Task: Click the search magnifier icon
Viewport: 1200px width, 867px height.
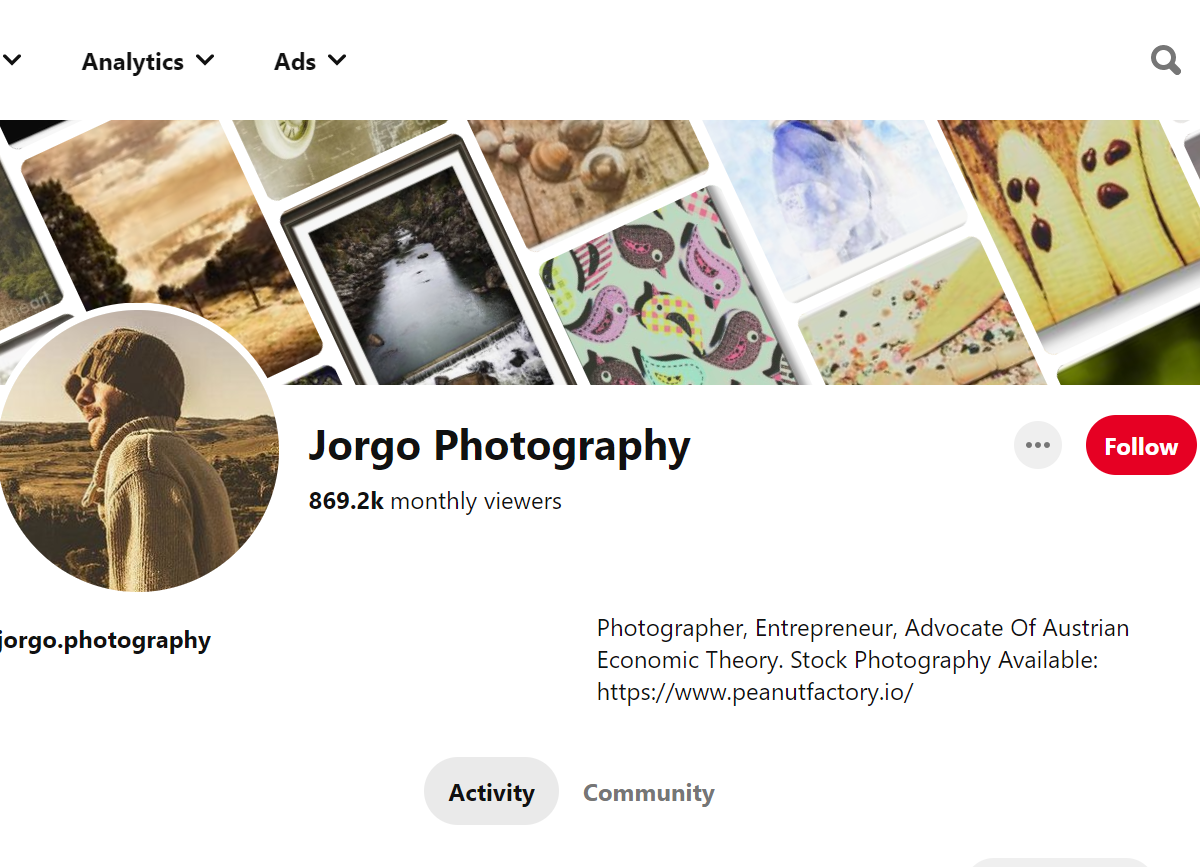Action: coord(1165,61)
